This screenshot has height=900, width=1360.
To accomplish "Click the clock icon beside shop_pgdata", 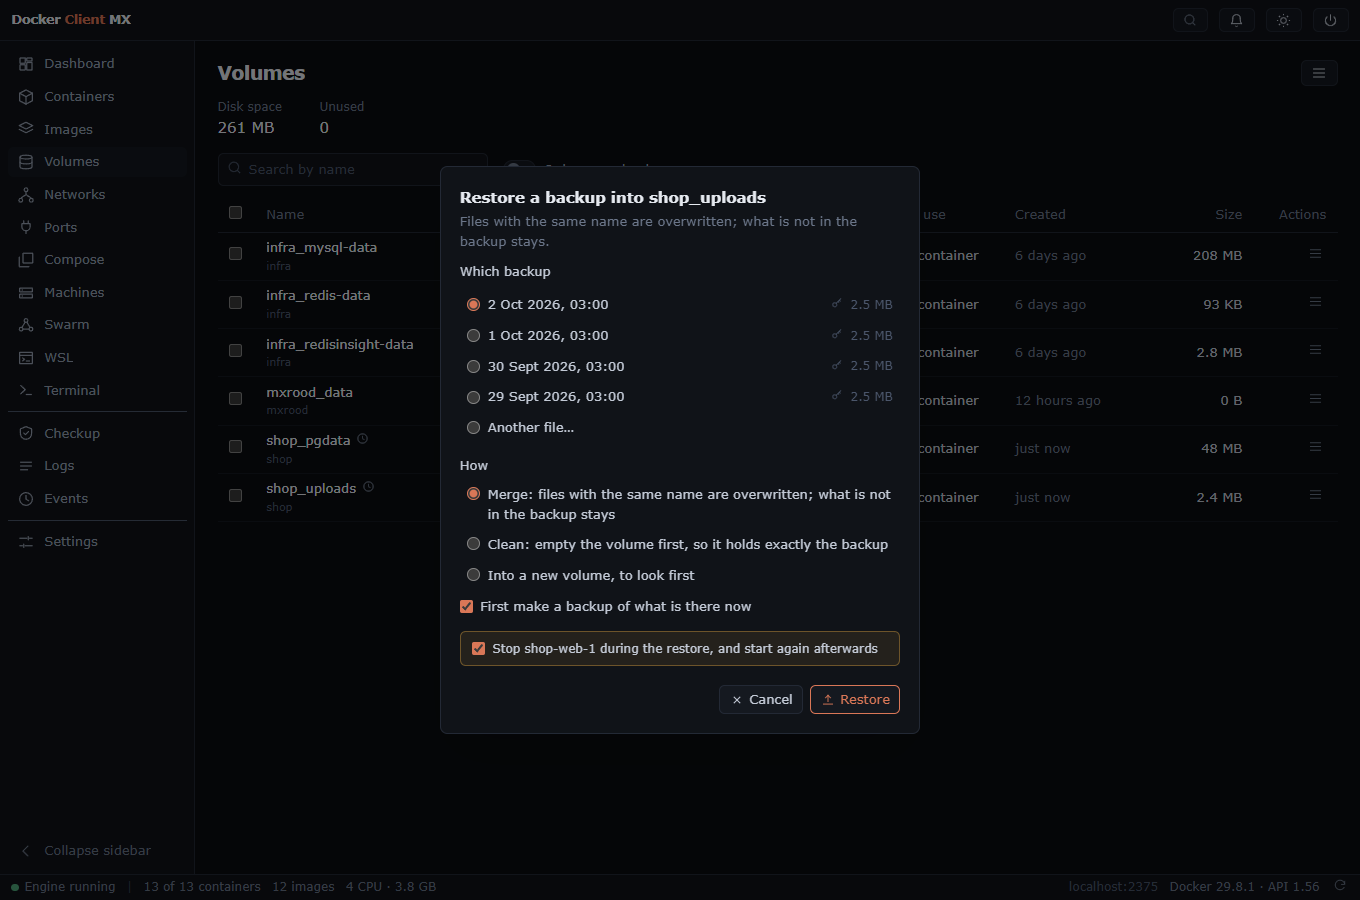I will 363,439.
